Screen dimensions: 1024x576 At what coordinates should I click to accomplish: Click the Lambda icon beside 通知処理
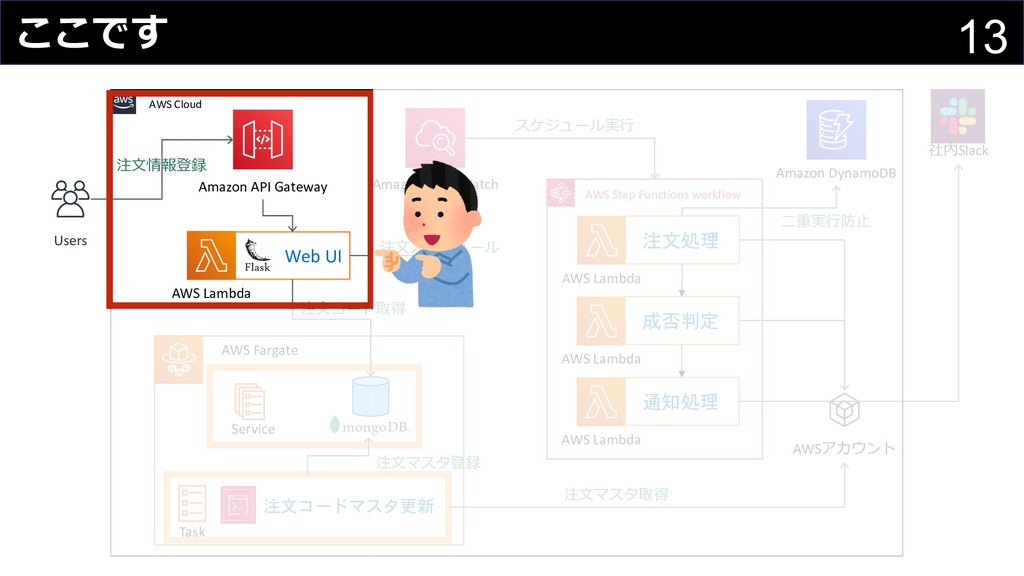click(x=601, y=401)
